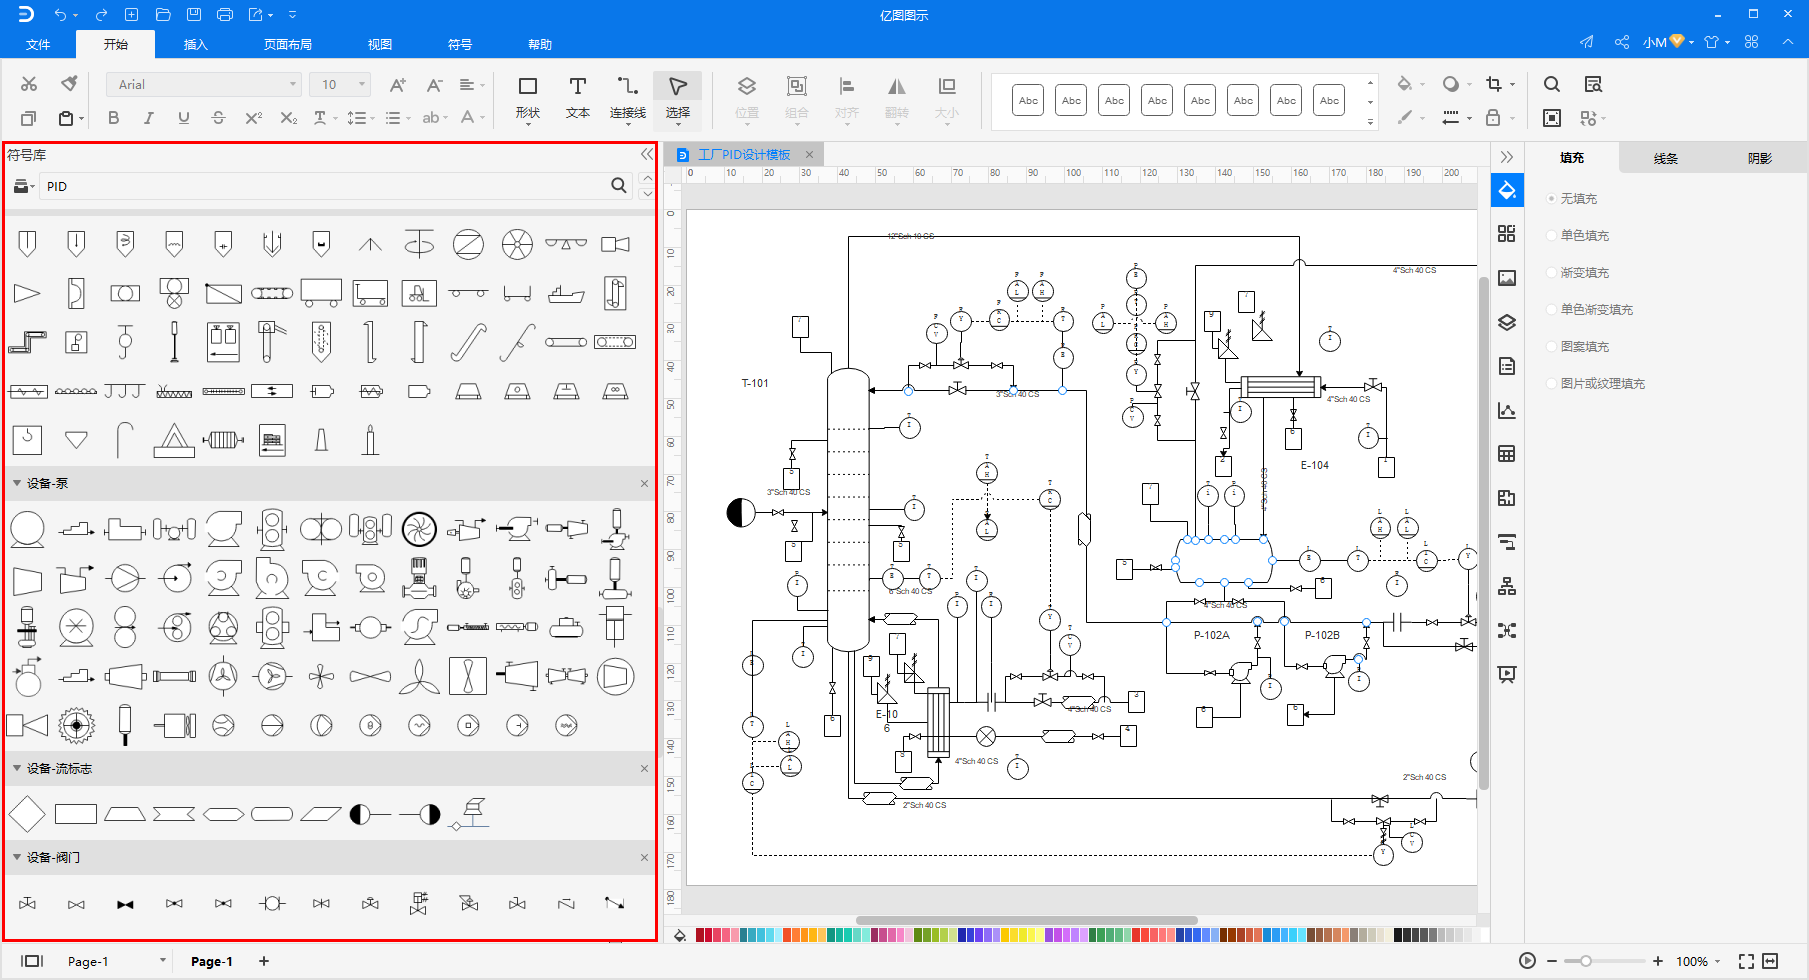
Task: Click the print icon in the title bar
Action: pyautogui.click(x=225, y=14)
